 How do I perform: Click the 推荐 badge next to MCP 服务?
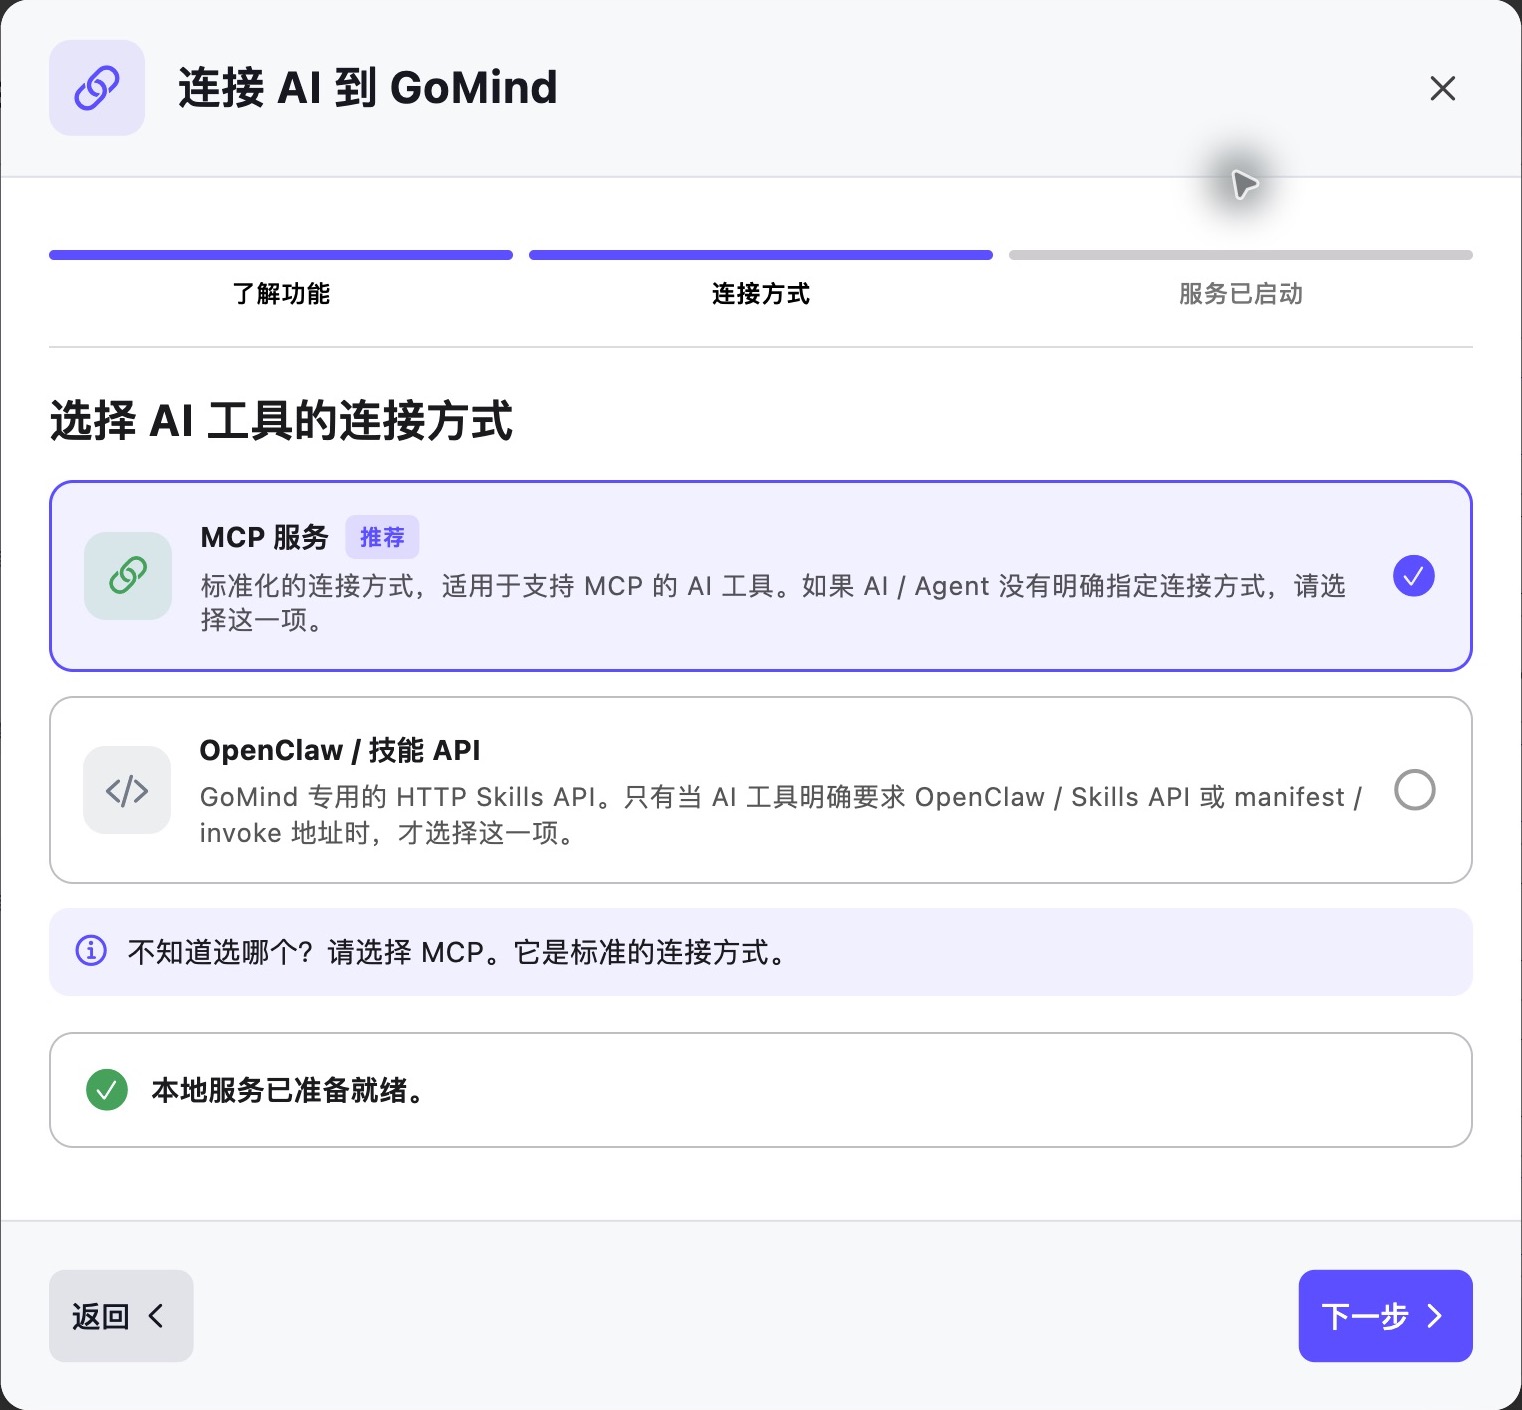[382, 538]
